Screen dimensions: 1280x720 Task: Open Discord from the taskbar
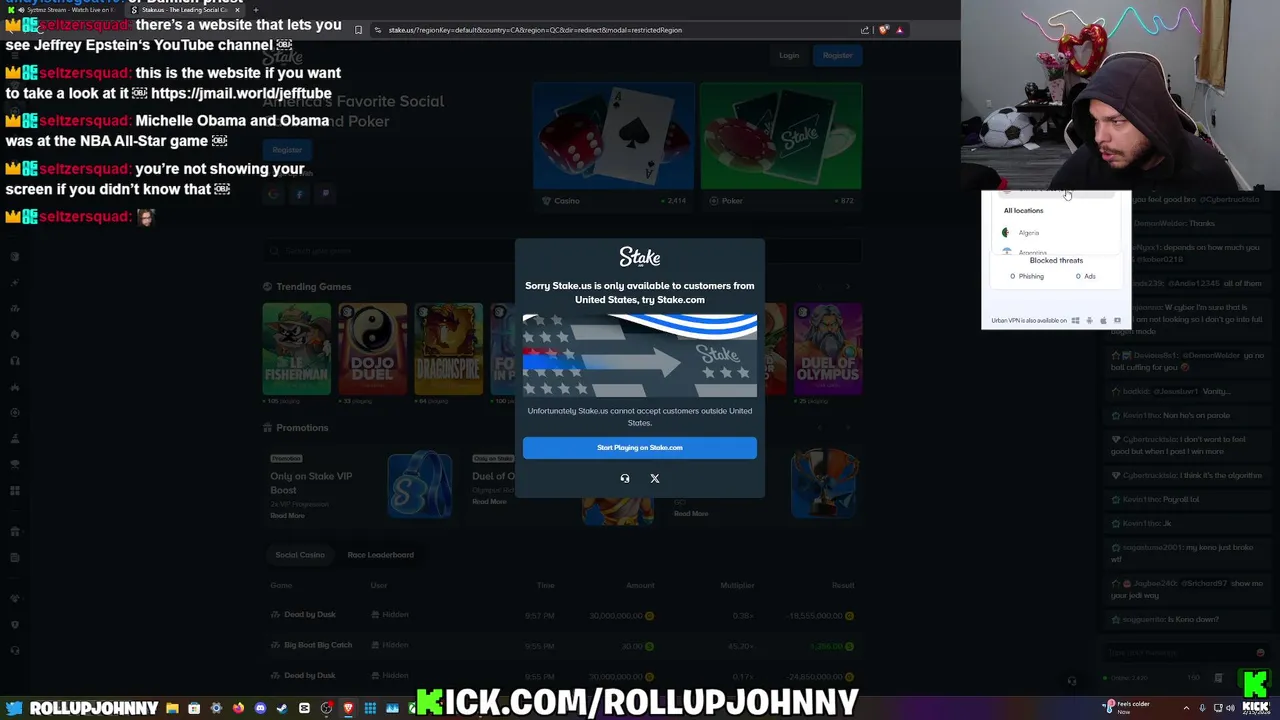[x=260, y=708]
